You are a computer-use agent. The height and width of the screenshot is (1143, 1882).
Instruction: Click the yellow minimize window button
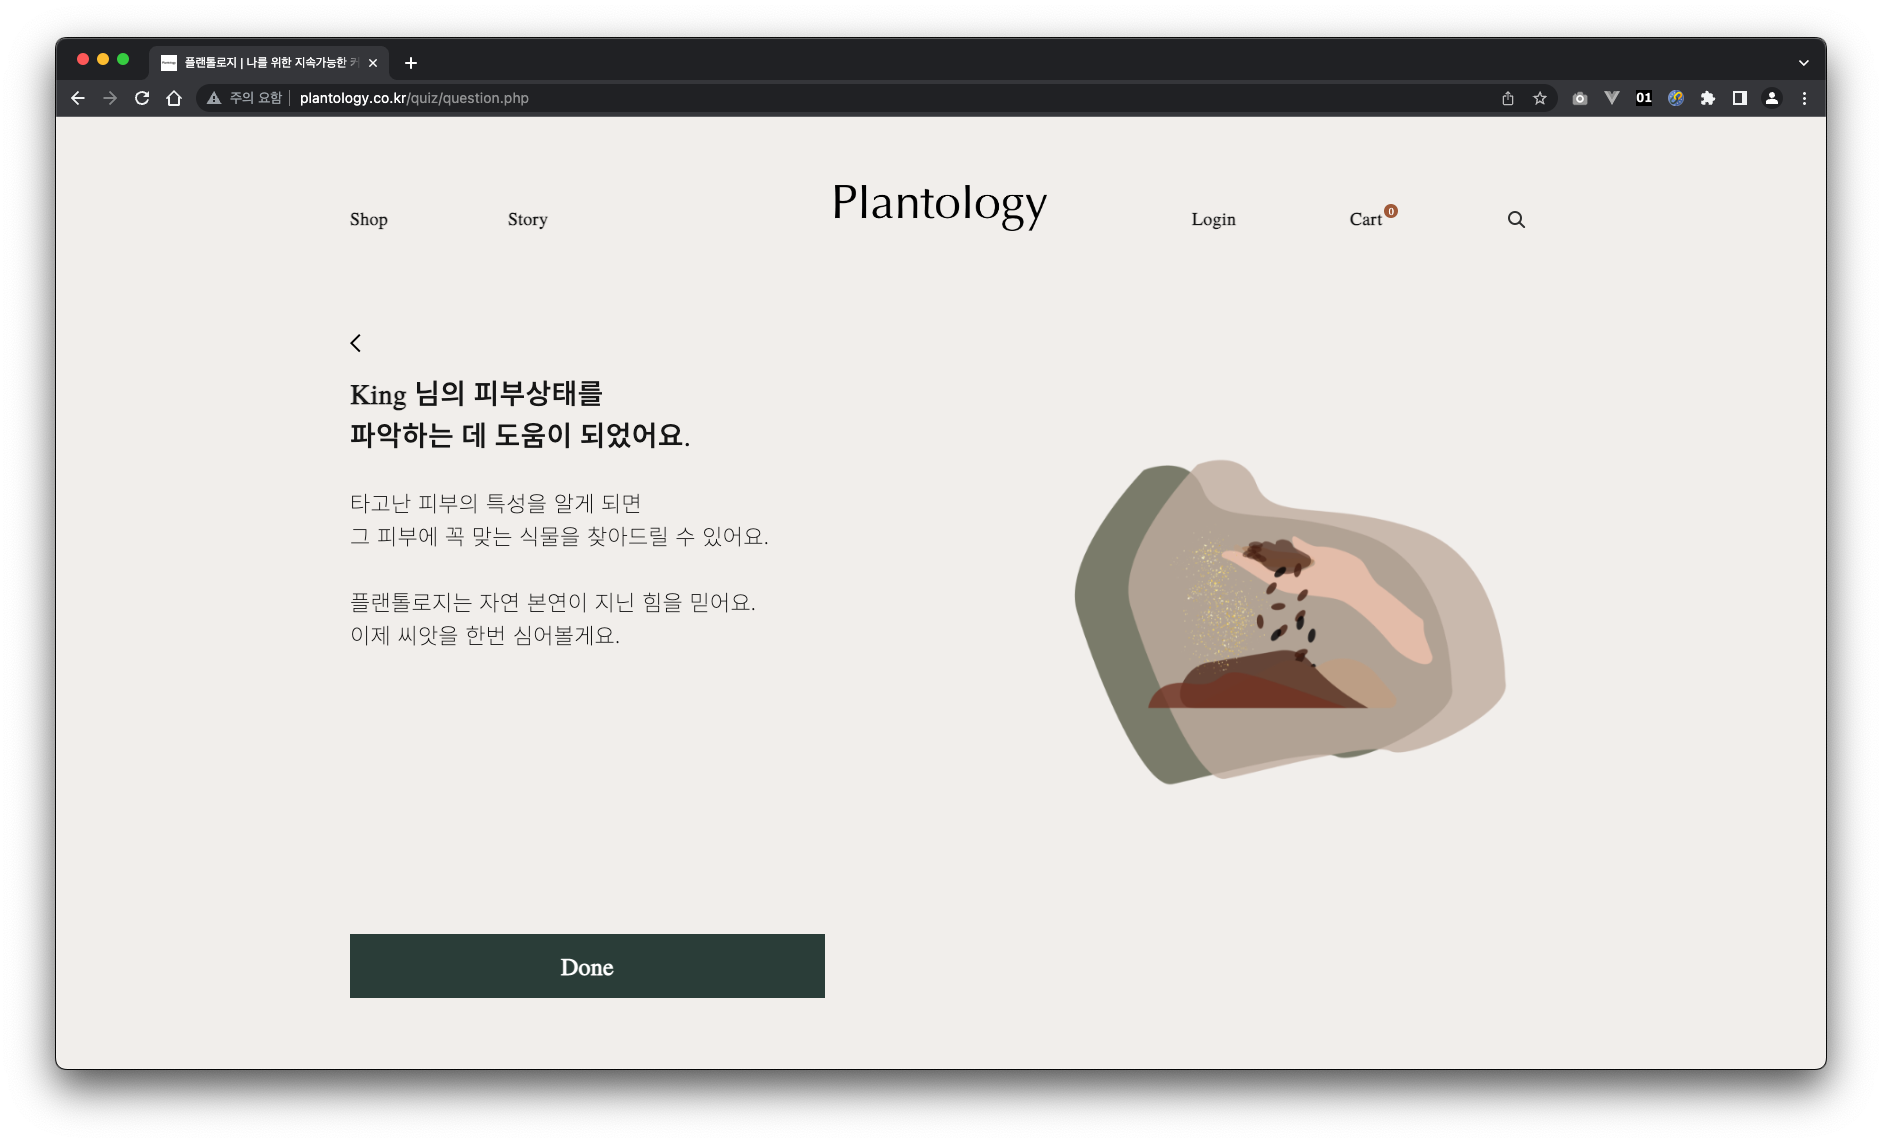coord(103,59)
